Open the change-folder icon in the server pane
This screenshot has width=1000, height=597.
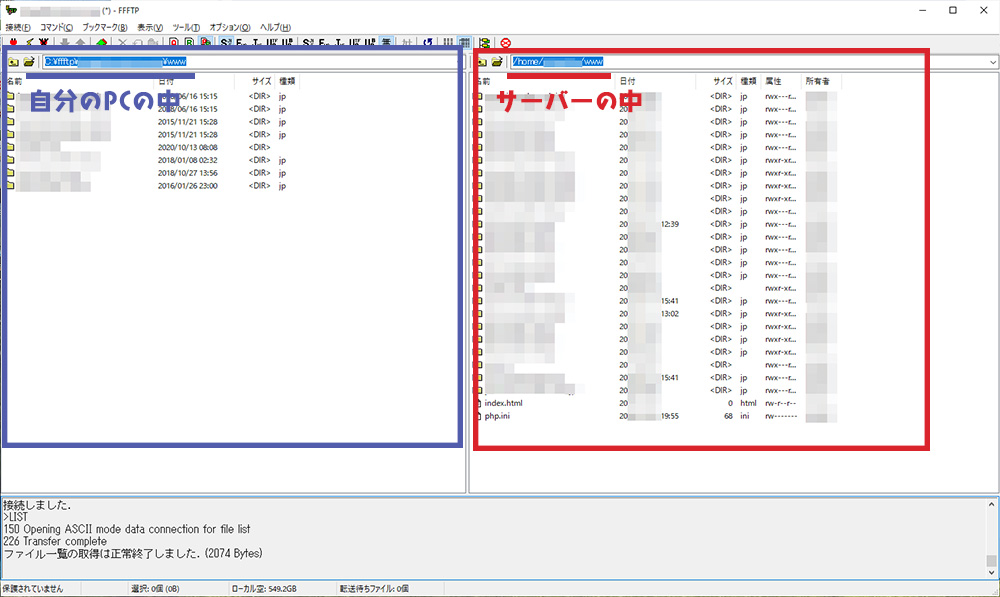tap(497, 62)
